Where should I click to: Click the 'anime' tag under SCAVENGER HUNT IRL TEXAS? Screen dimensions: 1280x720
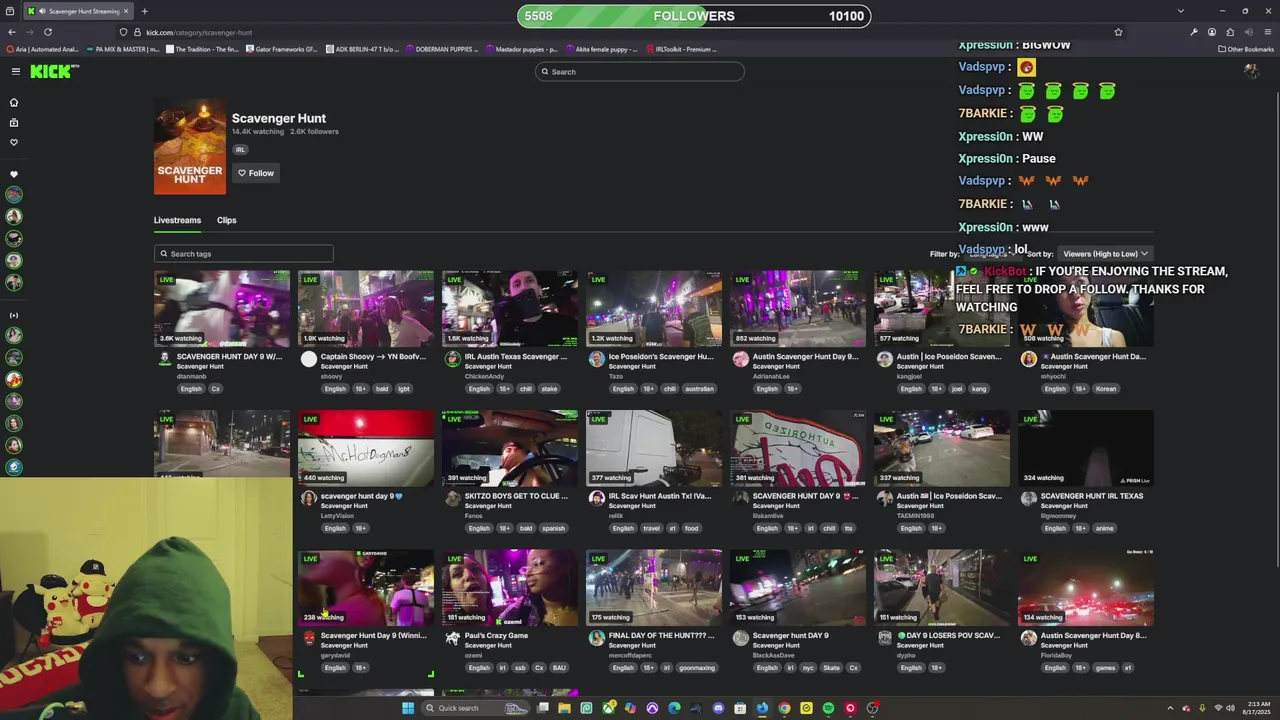point(1104,528)
